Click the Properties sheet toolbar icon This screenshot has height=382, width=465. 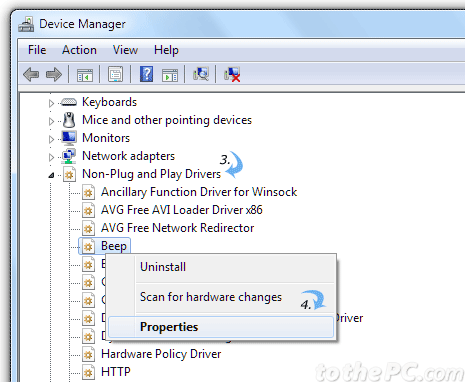(x=115, y=74)
